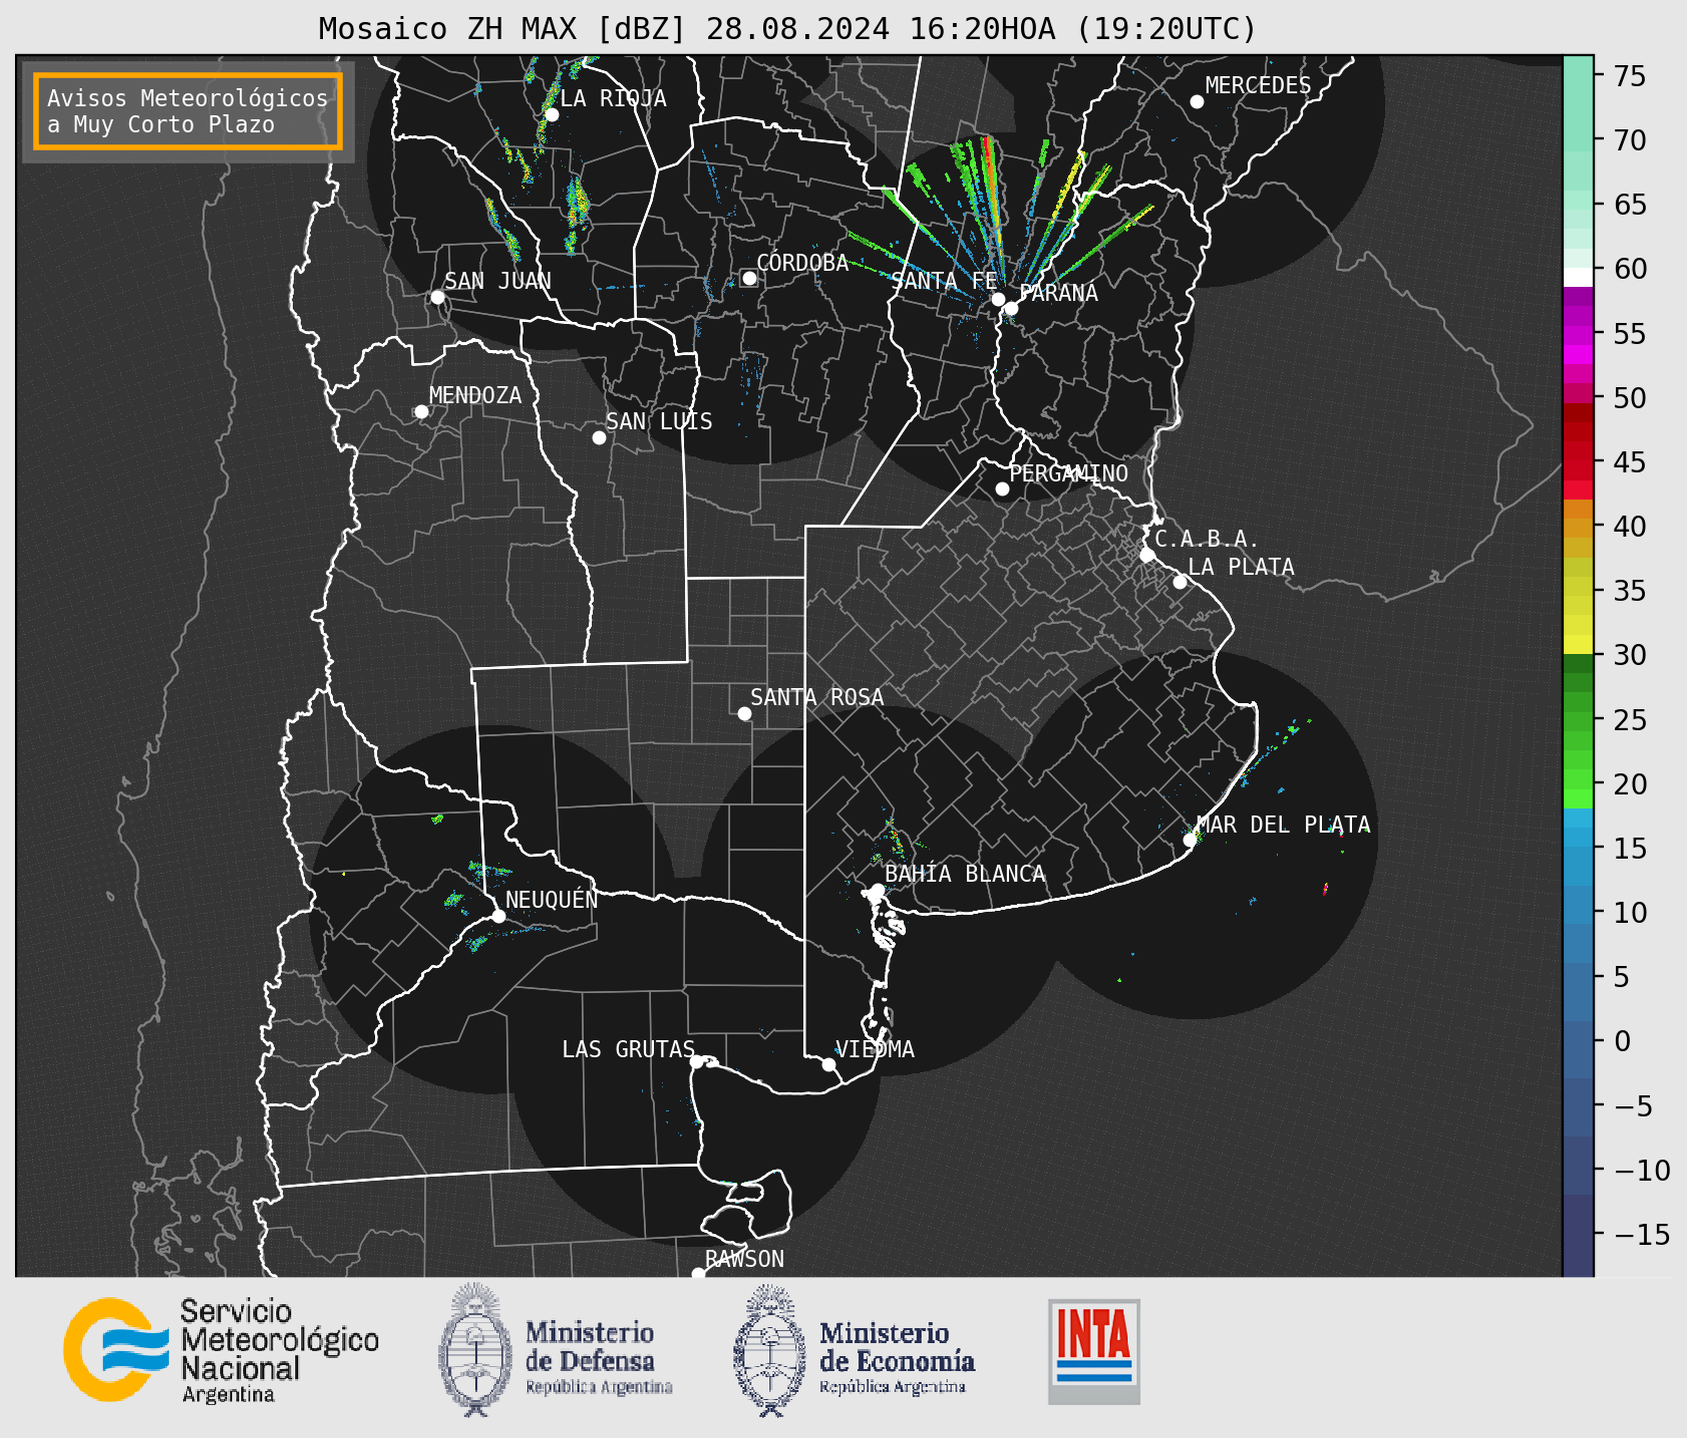The height and width of the screenshot is (1438, 1687).
Task: Click the Mendoza city marker dot
Action: coord(421,412)
